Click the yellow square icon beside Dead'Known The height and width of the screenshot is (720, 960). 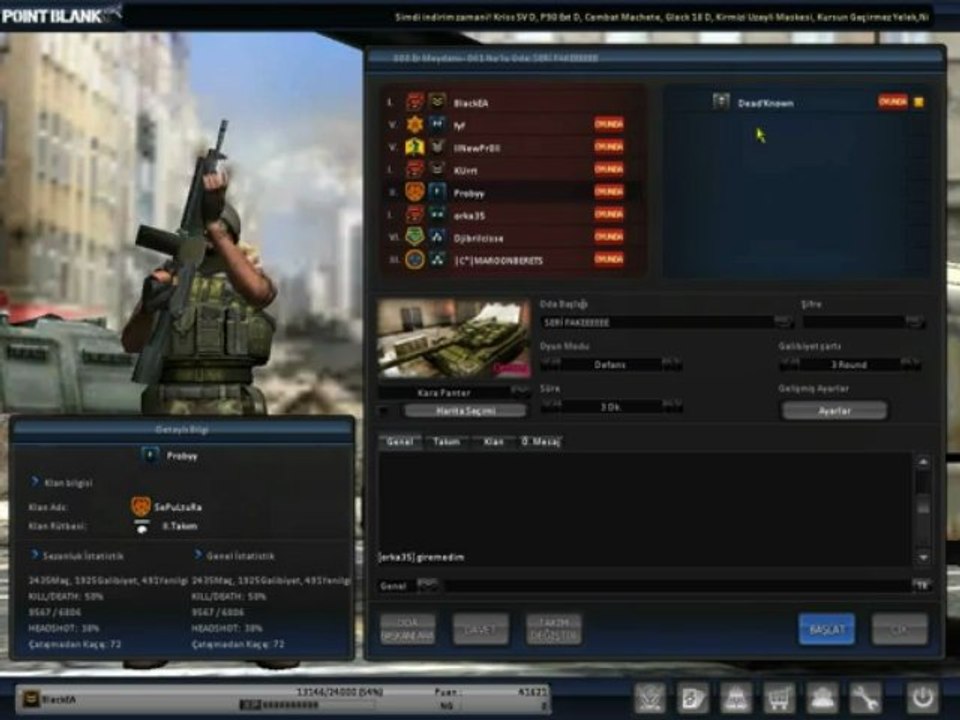pyautogui.click(x=918, y=102)
